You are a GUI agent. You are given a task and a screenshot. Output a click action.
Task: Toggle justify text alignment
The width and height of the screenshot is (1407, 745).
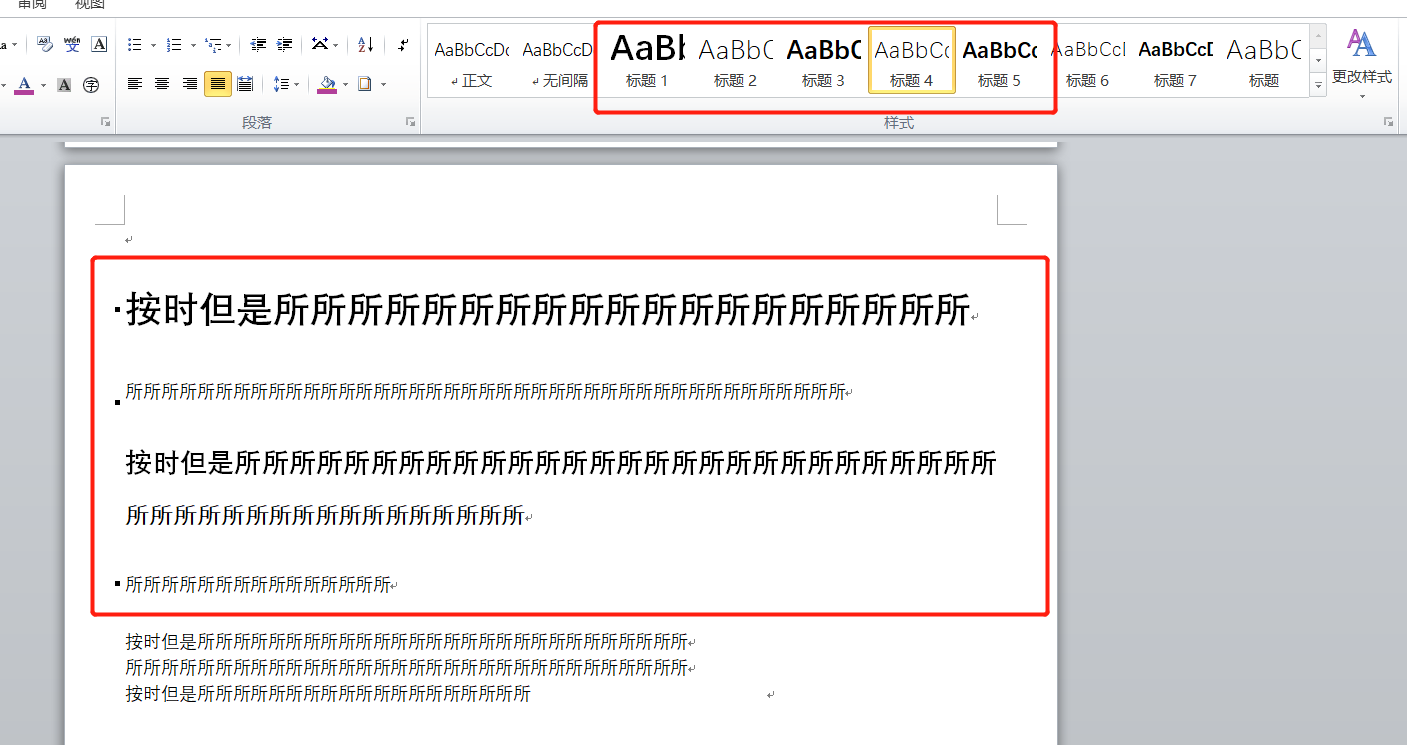coord(217,84)
